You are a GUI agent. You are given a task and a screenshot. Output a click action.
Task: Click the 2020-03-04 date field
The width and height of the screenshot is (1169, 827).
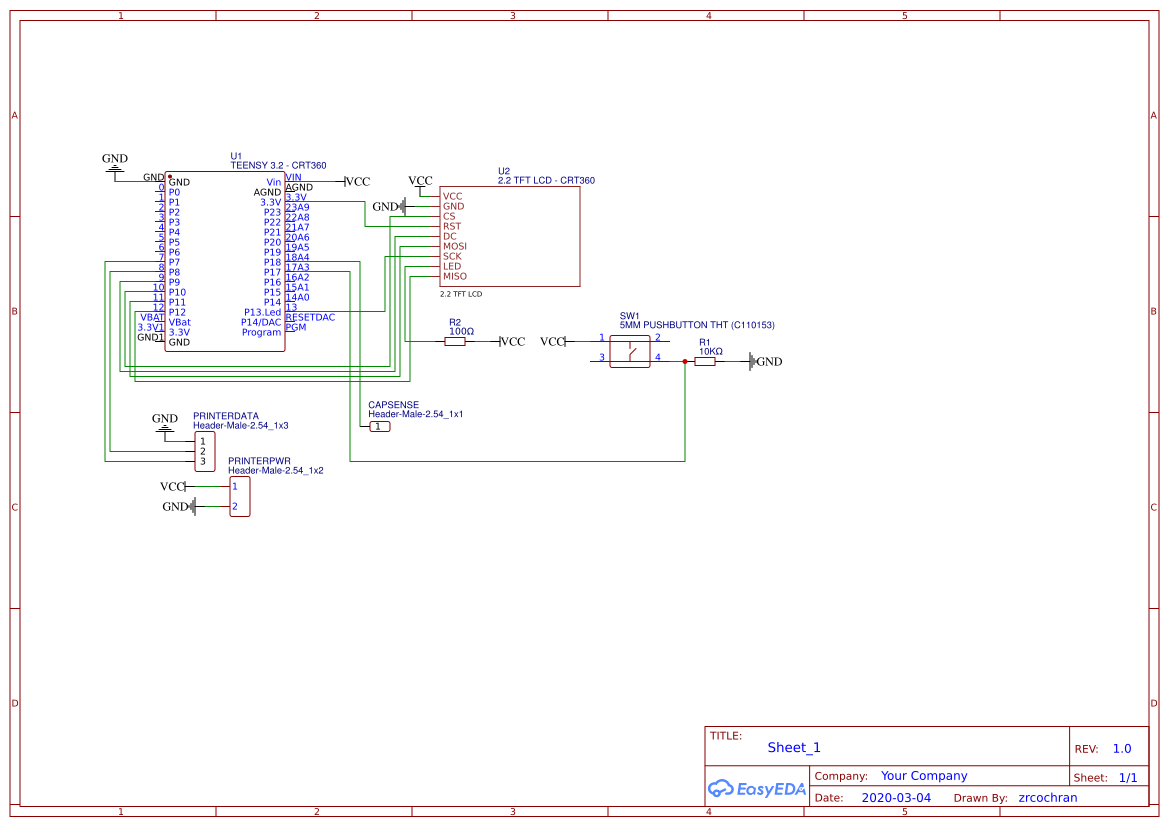pyautogui.click(x=896, y=798)
